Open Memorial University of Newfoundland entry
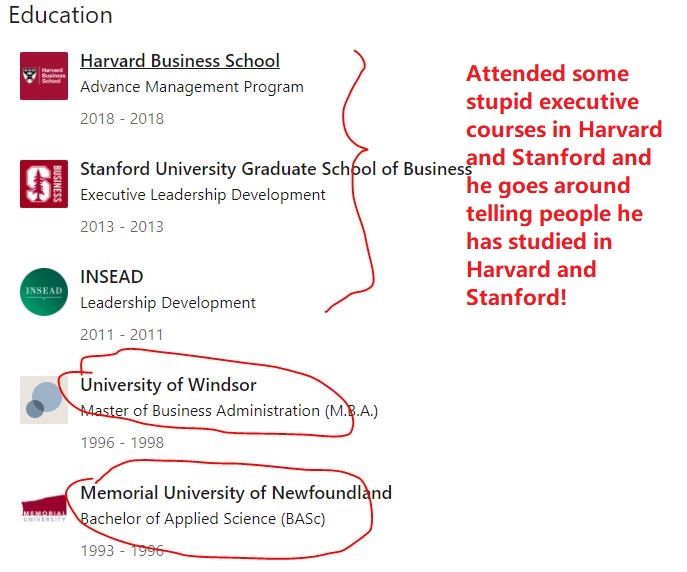The height and width of the screenshot is (572, 687). pos(236,493)
